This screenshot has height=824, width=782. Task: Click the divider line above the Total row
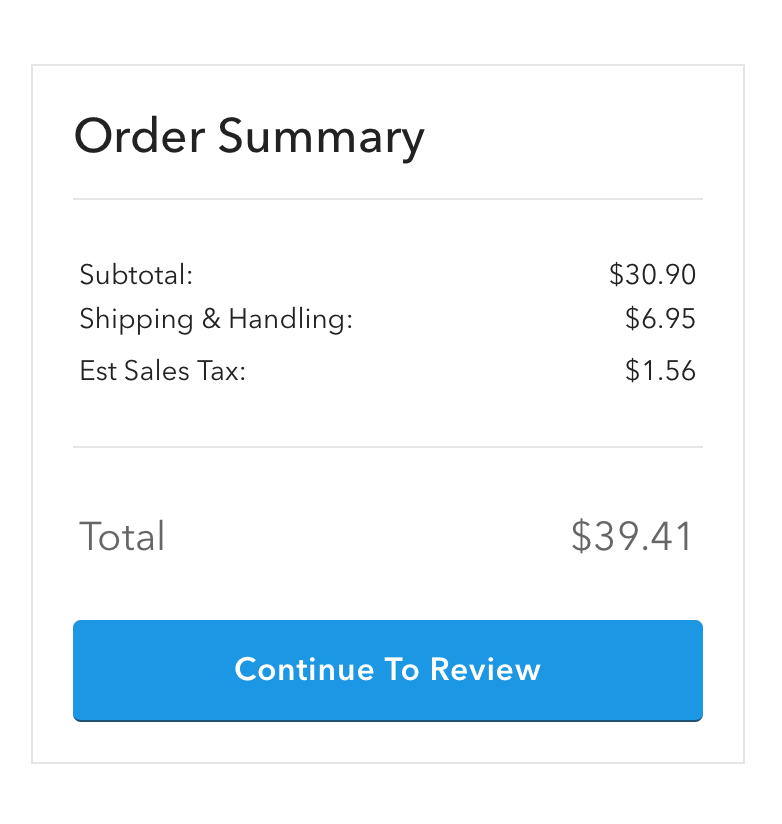388,447
